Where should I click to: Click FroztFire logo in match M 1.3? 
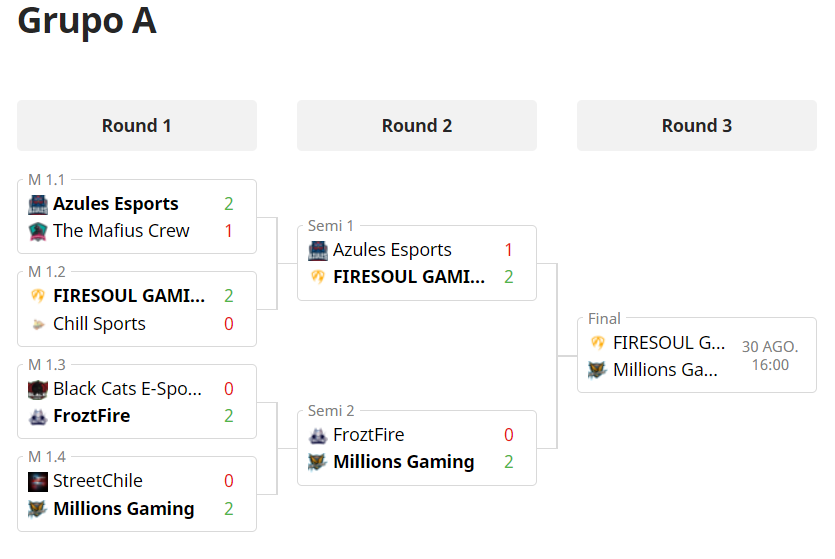(38, 416)
